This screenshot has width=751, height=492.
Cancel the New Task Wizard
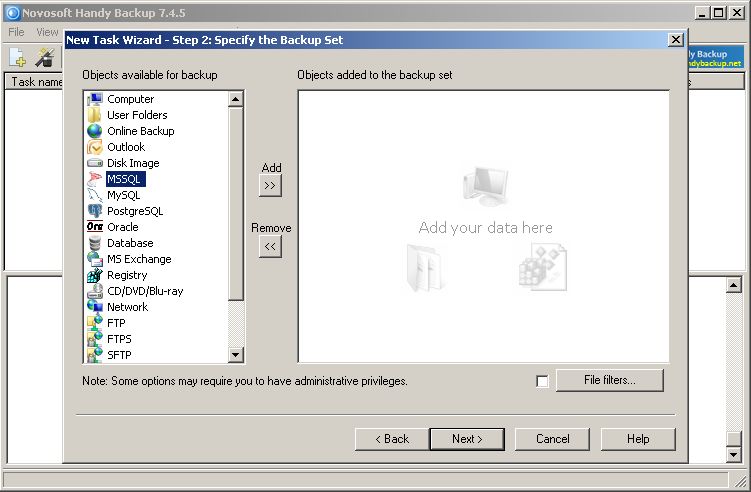(552, 439)
